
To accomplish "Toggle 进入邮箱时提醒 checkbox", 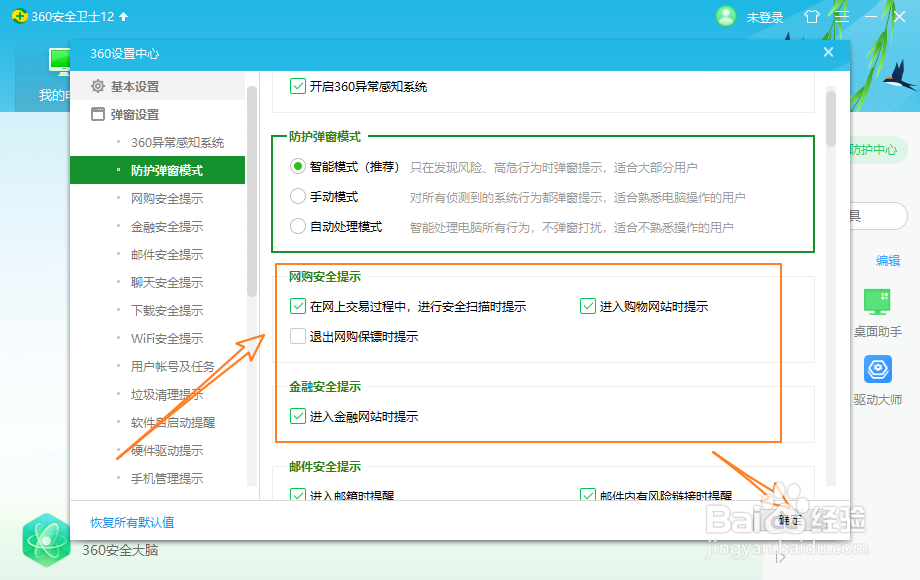I will tap(298, 494).
